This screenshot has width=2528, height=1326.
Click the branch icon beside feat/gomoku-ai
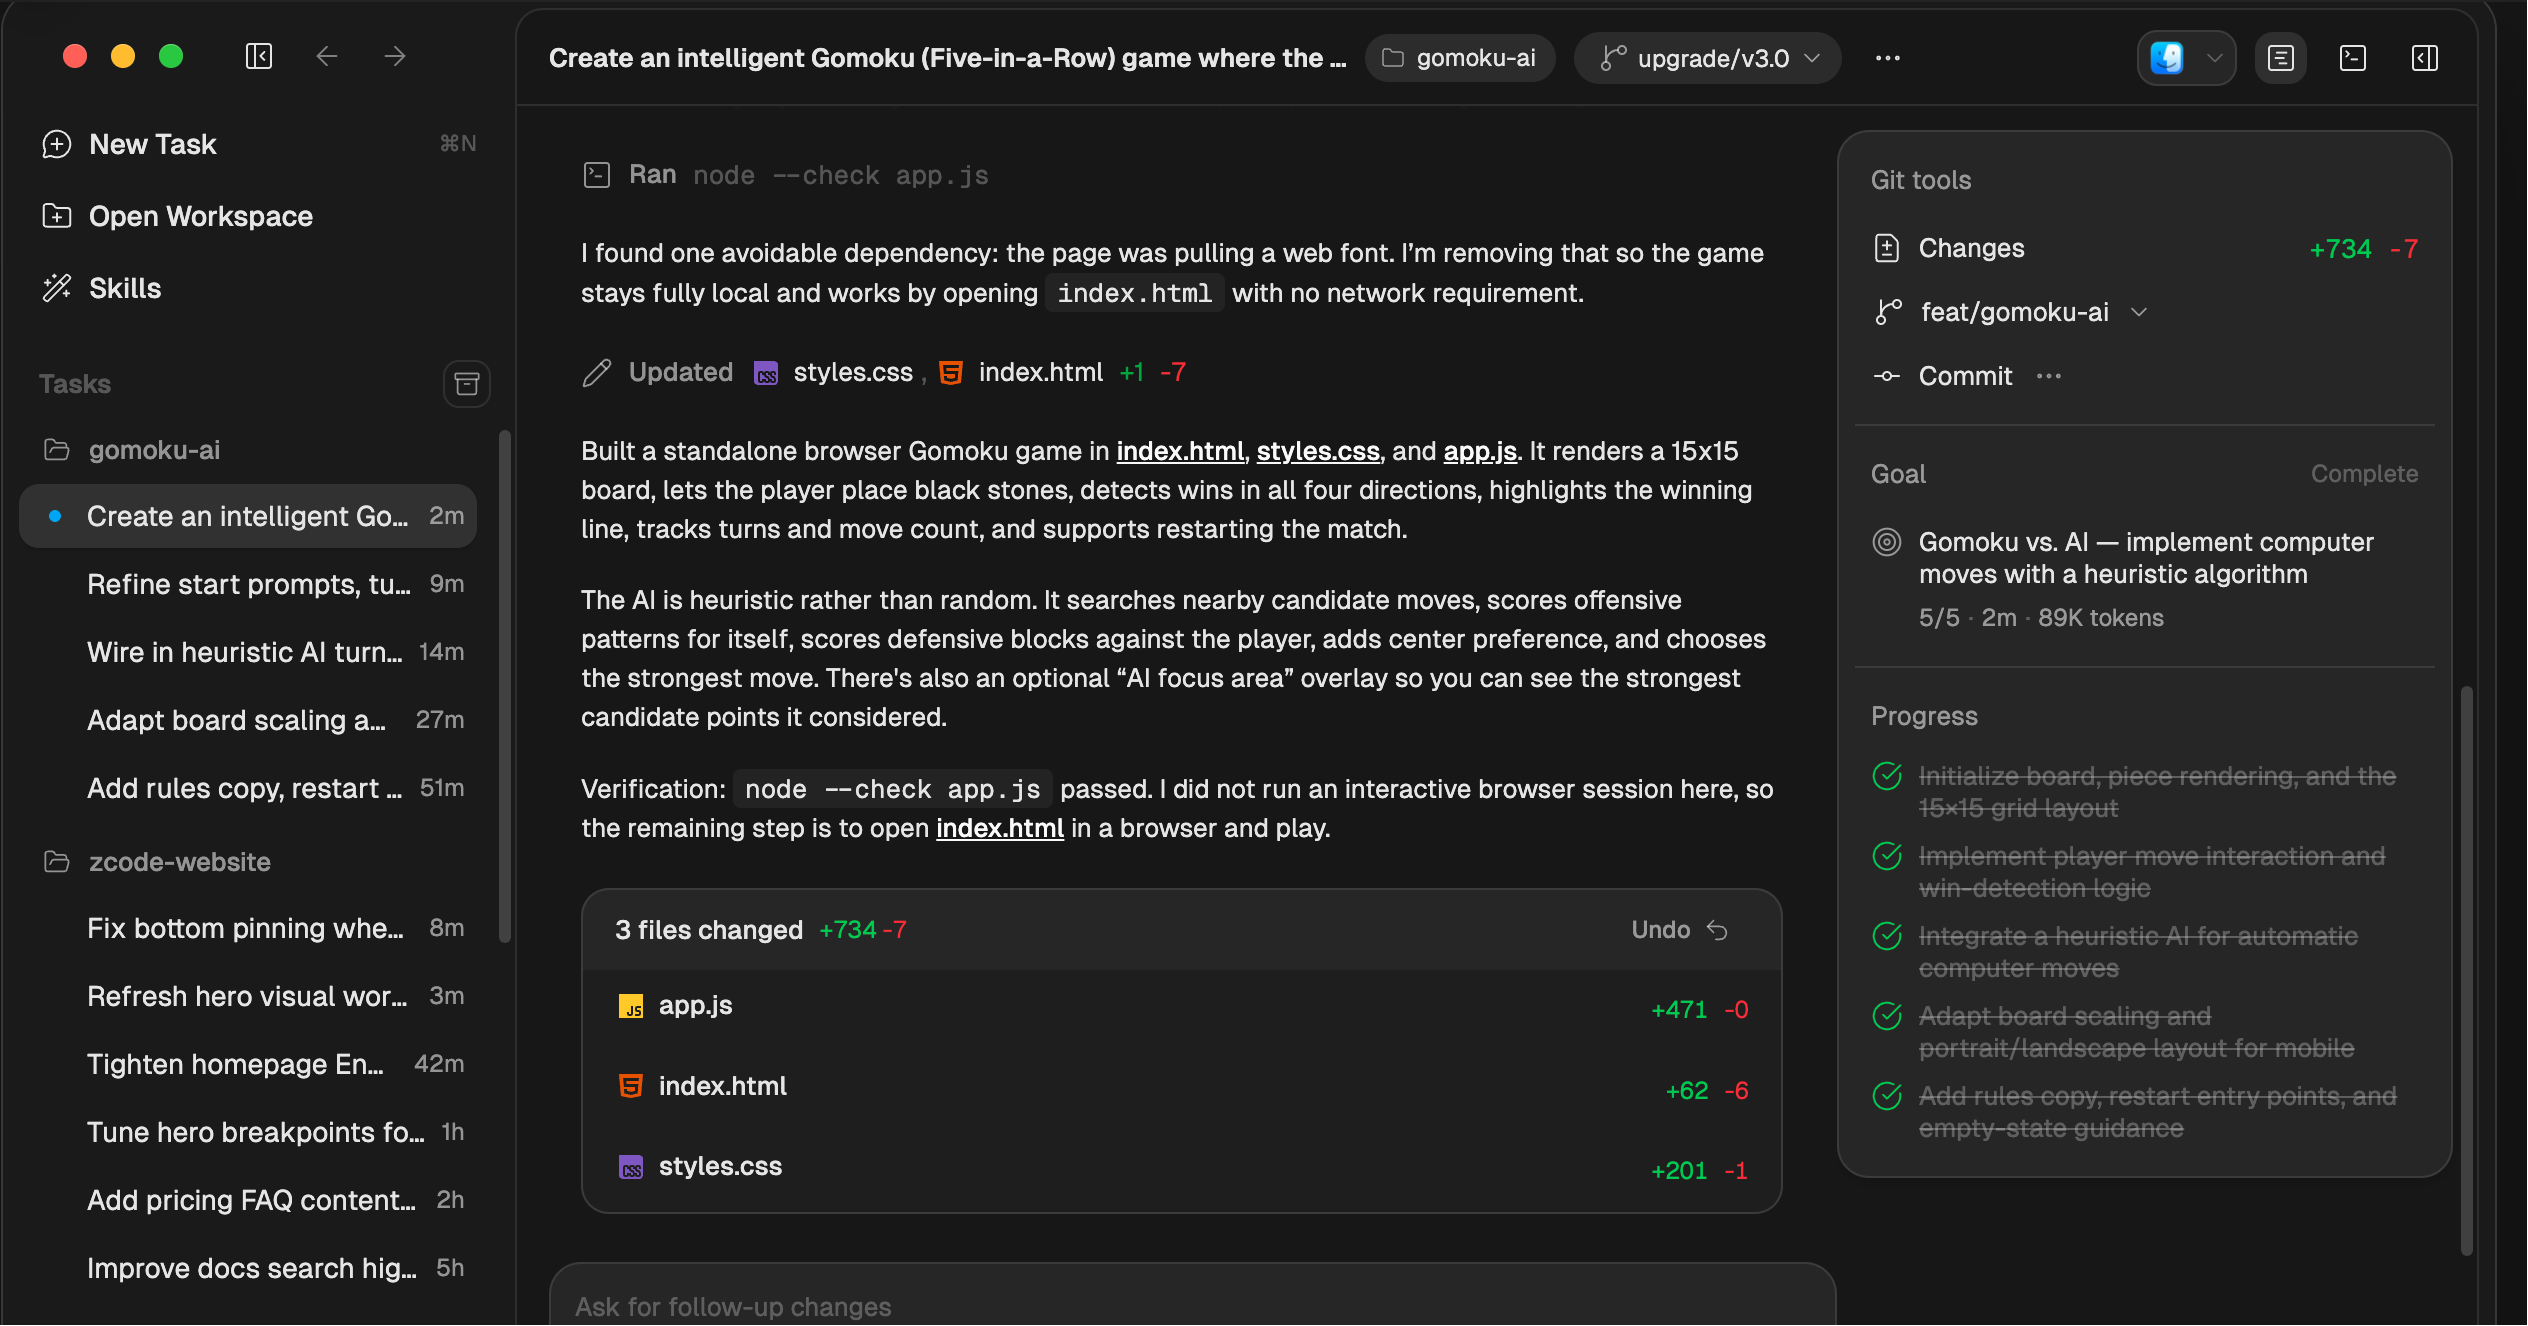(1887, 312)
